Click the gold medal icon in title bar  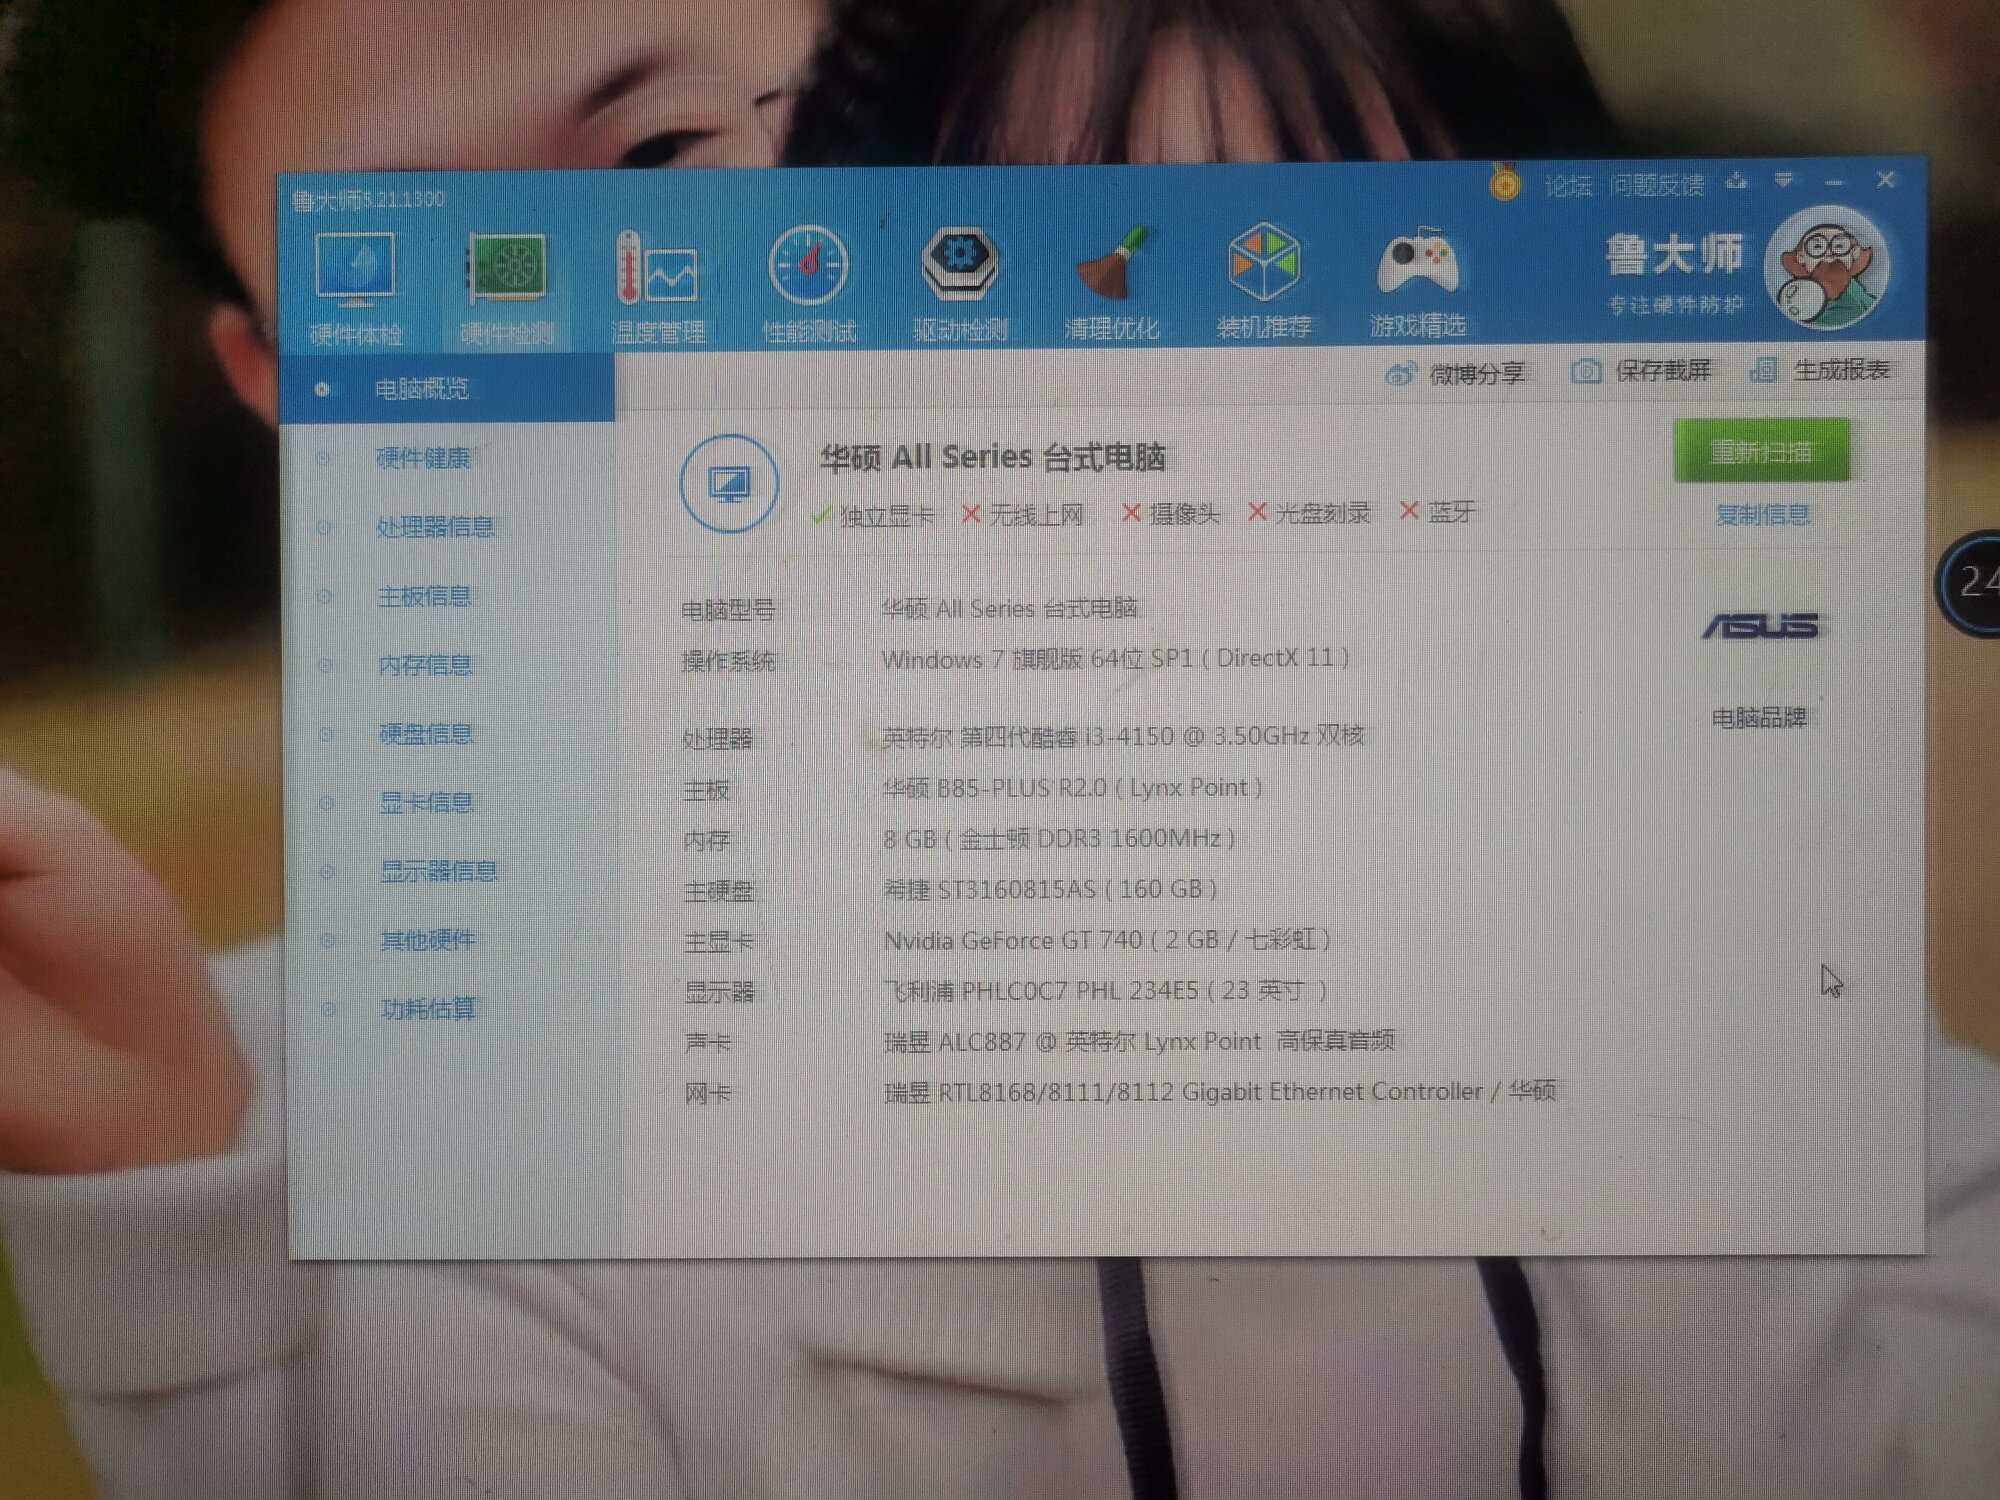pyautogui.click(x=1503, y=183)
